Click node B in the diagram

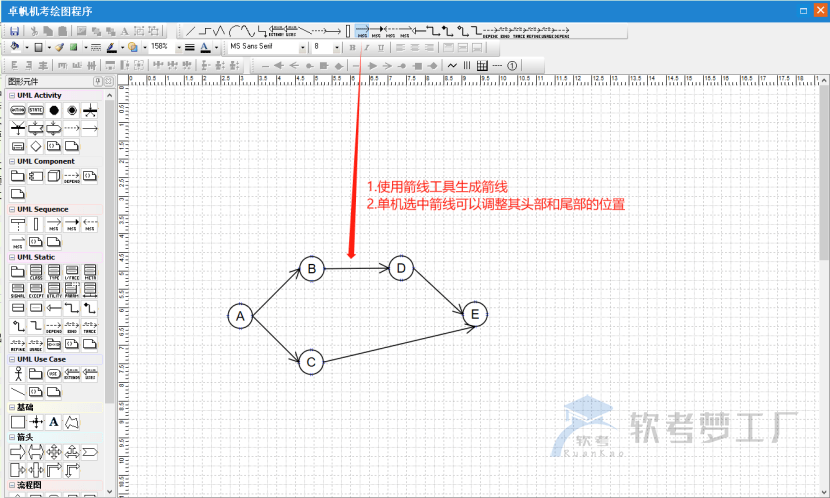(311, 268)
